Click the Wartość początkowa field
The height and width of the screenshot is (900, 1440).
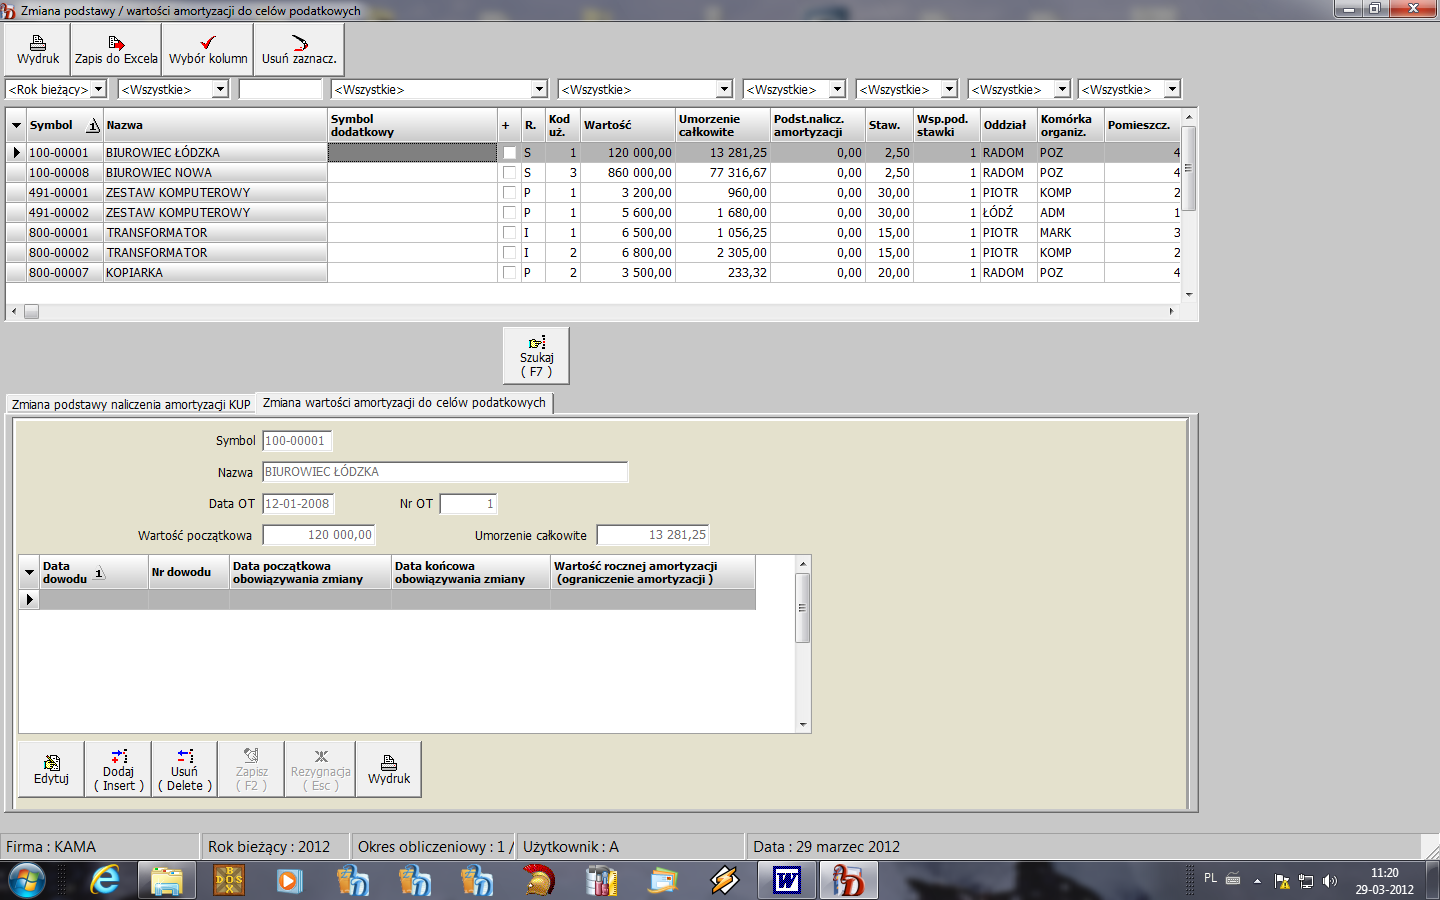319,535
